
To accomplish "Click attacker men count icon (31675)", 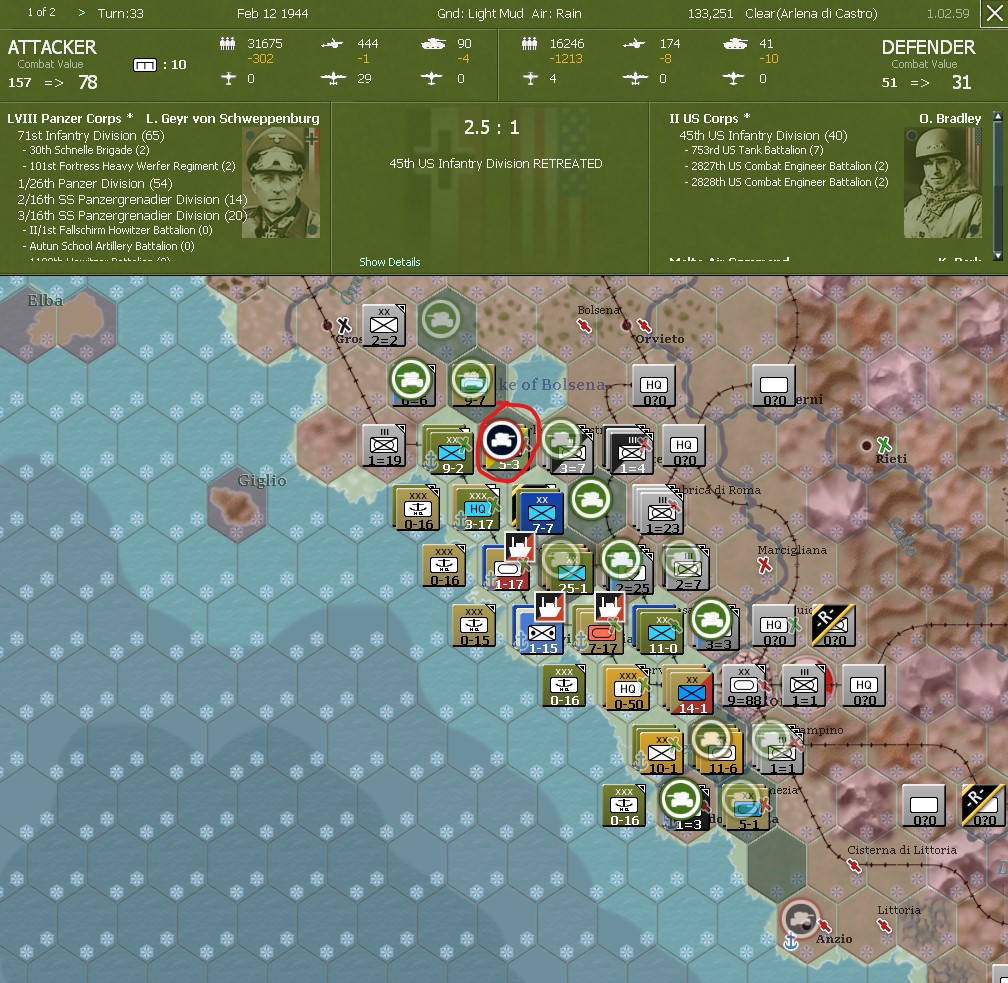I will click(228, 44).
